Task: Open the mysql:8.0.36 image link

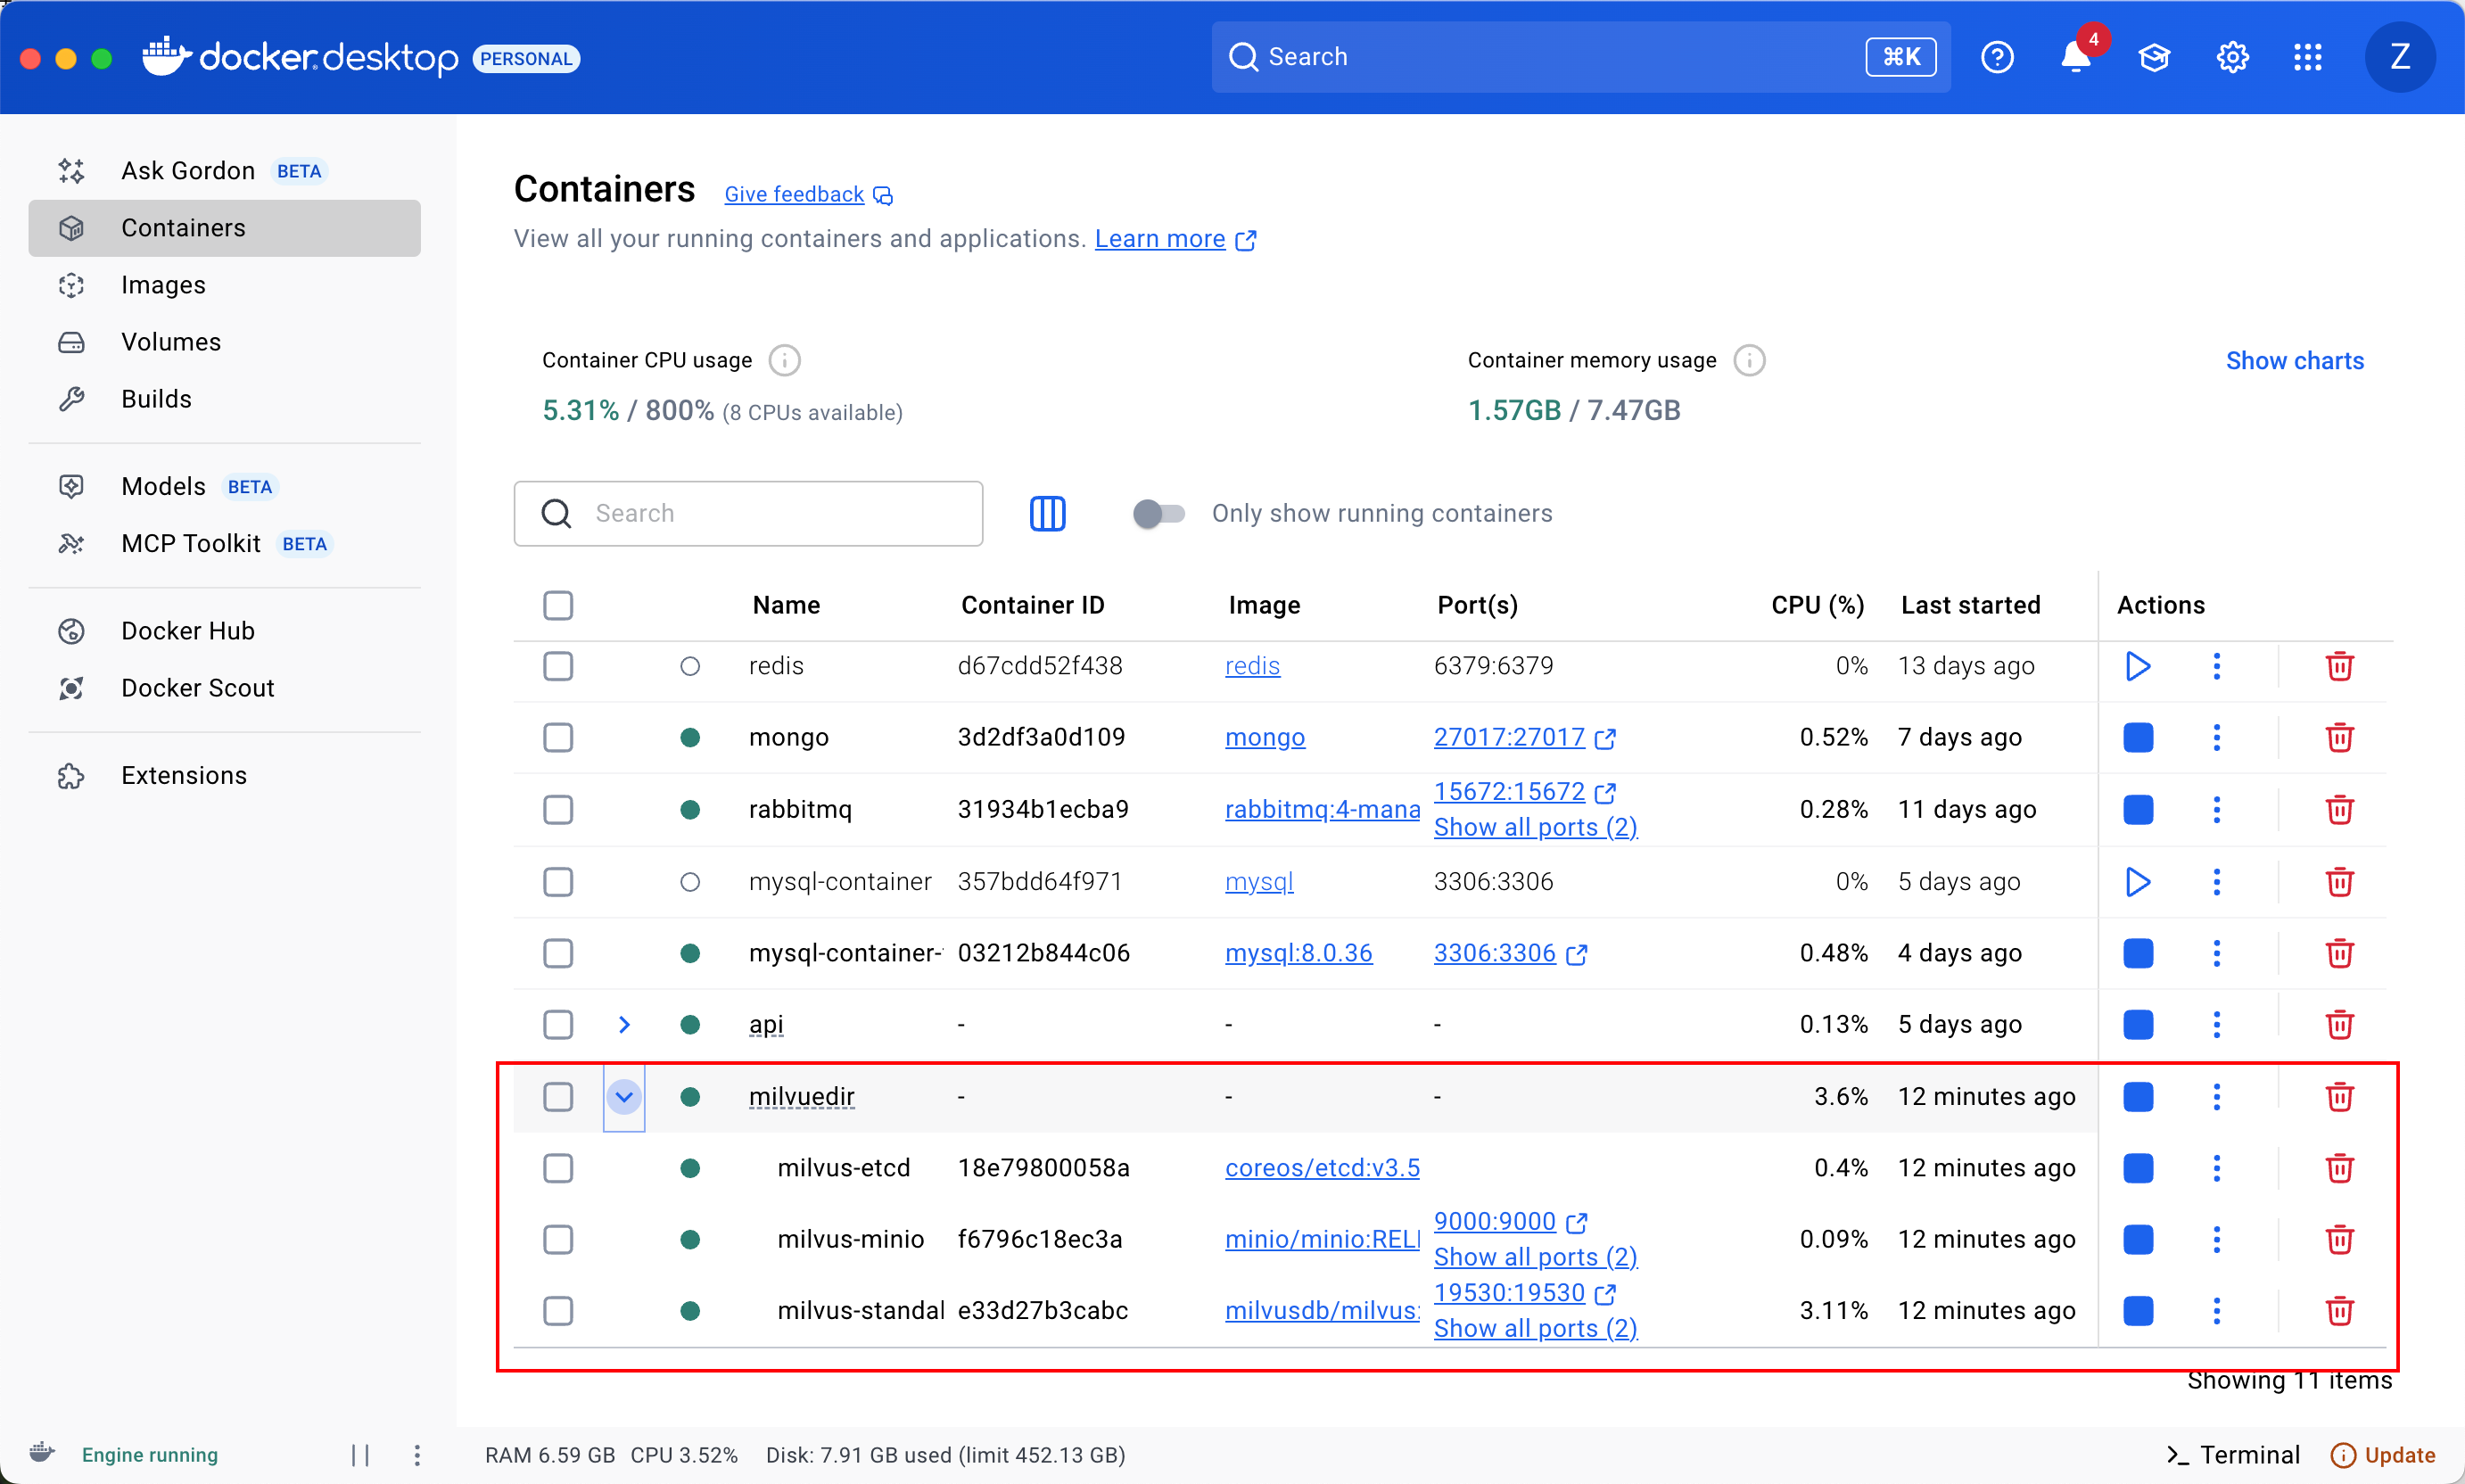Action: [1298, 953]
